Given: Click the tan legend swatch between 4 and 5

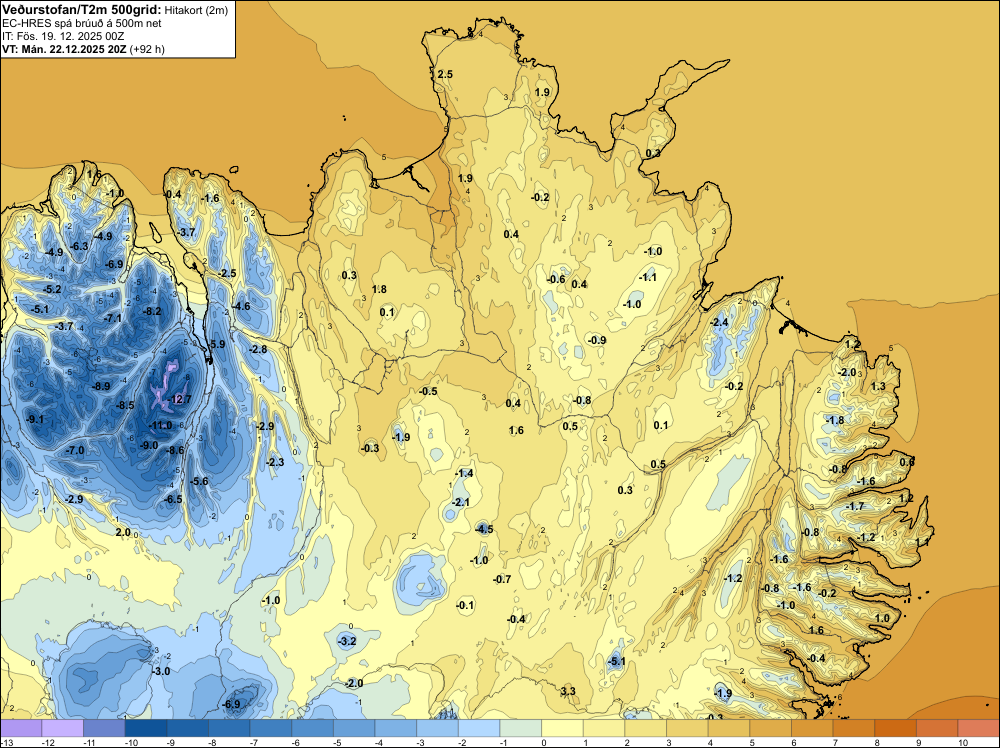Looking at the screenshot, I should point(729,728).
